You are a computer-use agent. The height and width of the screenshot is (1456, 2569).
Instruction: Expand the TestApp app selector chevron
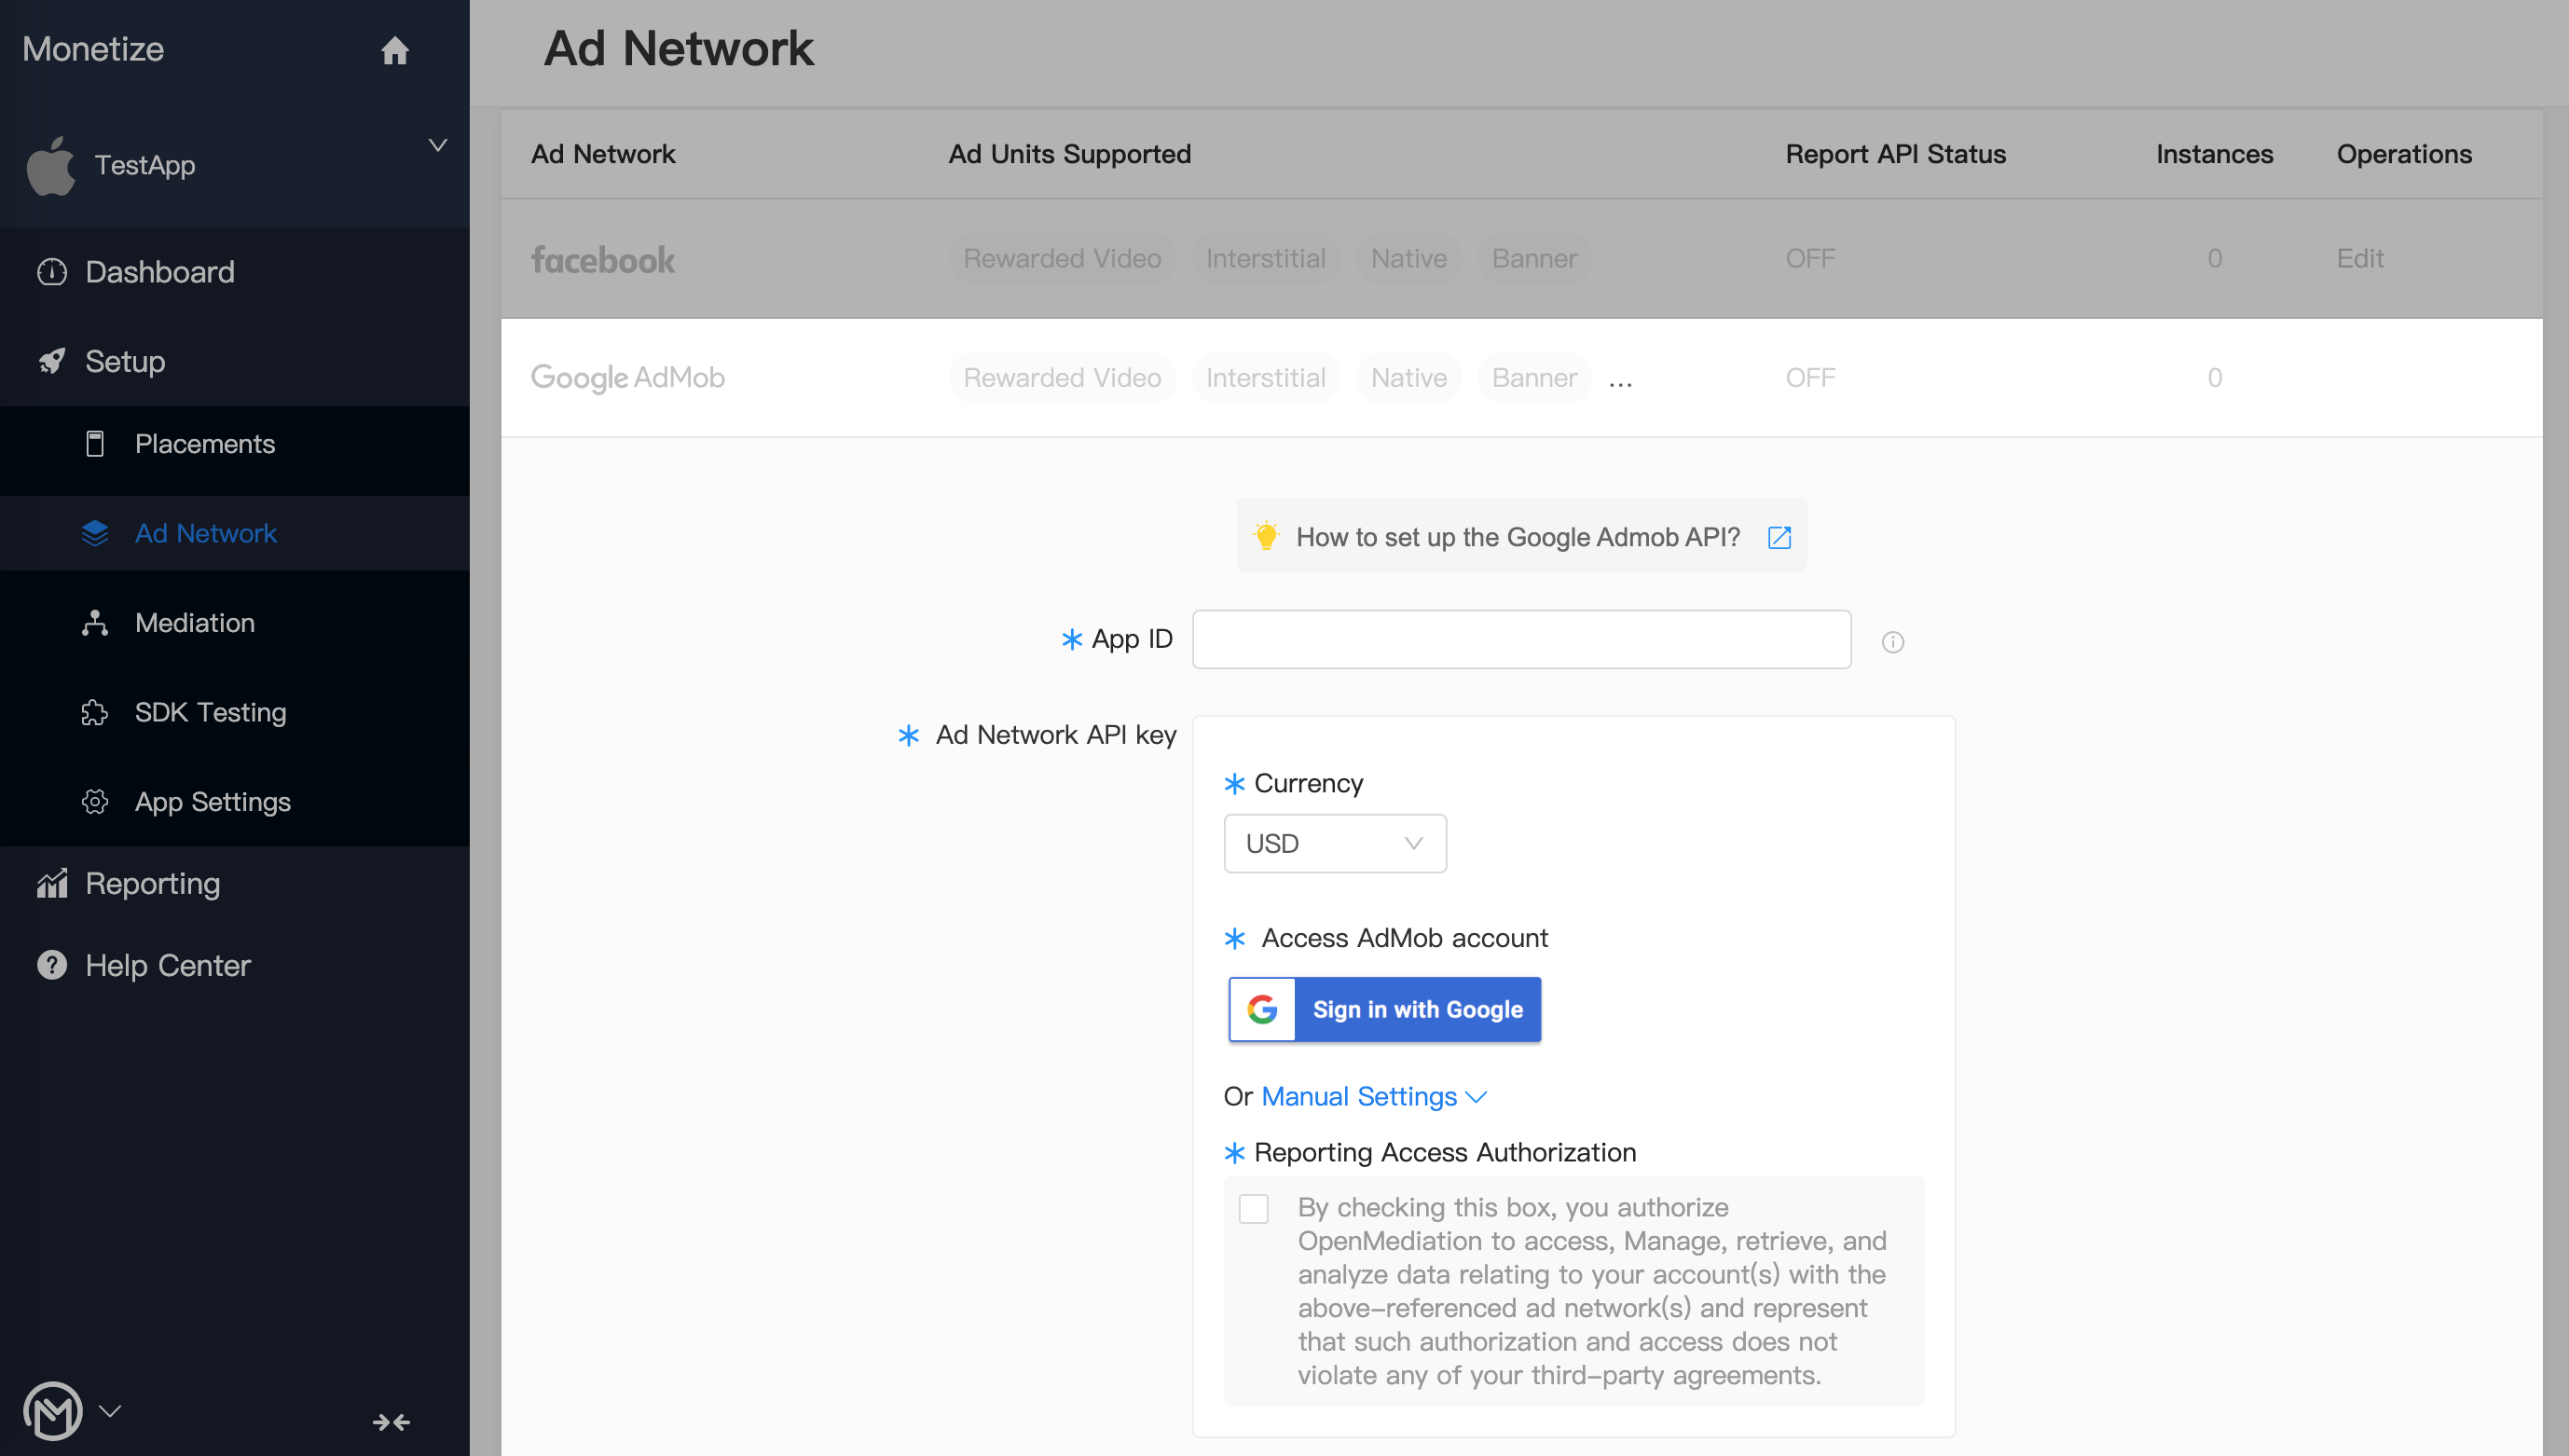click(437, 145)
